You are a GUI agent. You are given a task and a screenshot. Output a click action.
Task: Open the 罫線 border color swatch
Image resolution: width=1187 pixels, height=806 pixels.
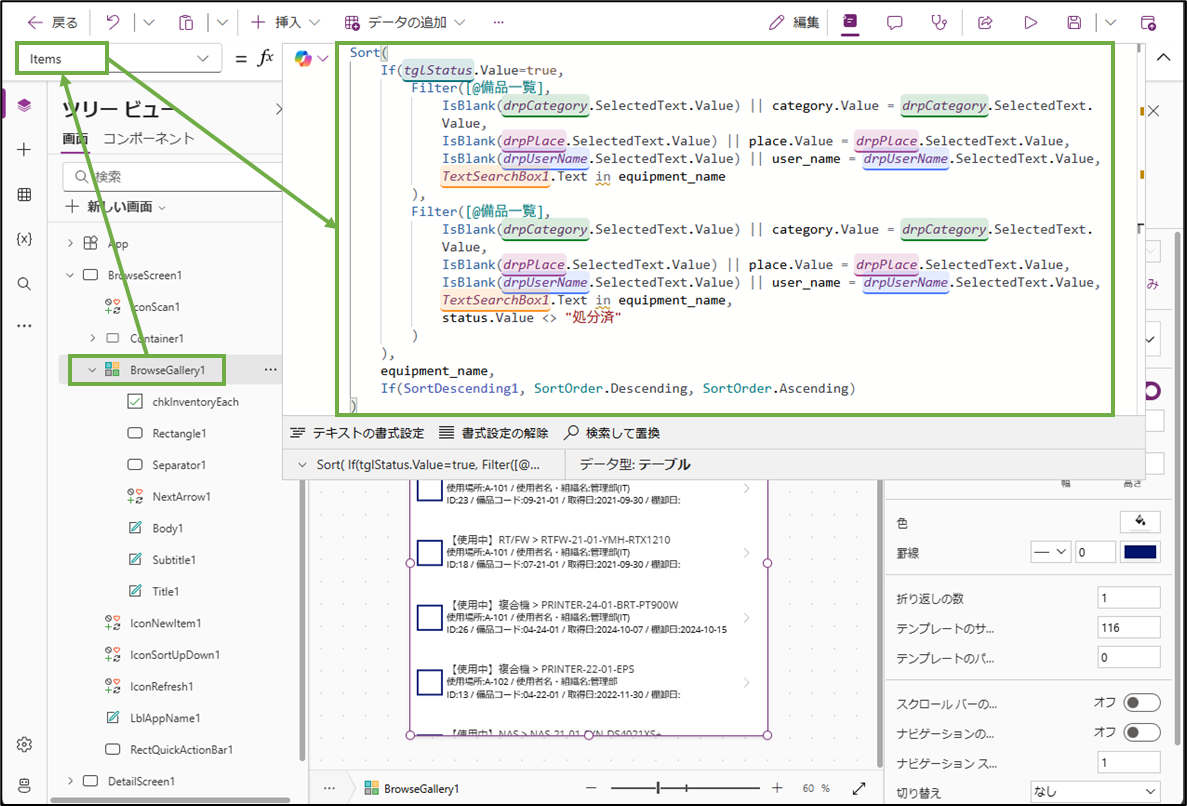(1141, 551)
